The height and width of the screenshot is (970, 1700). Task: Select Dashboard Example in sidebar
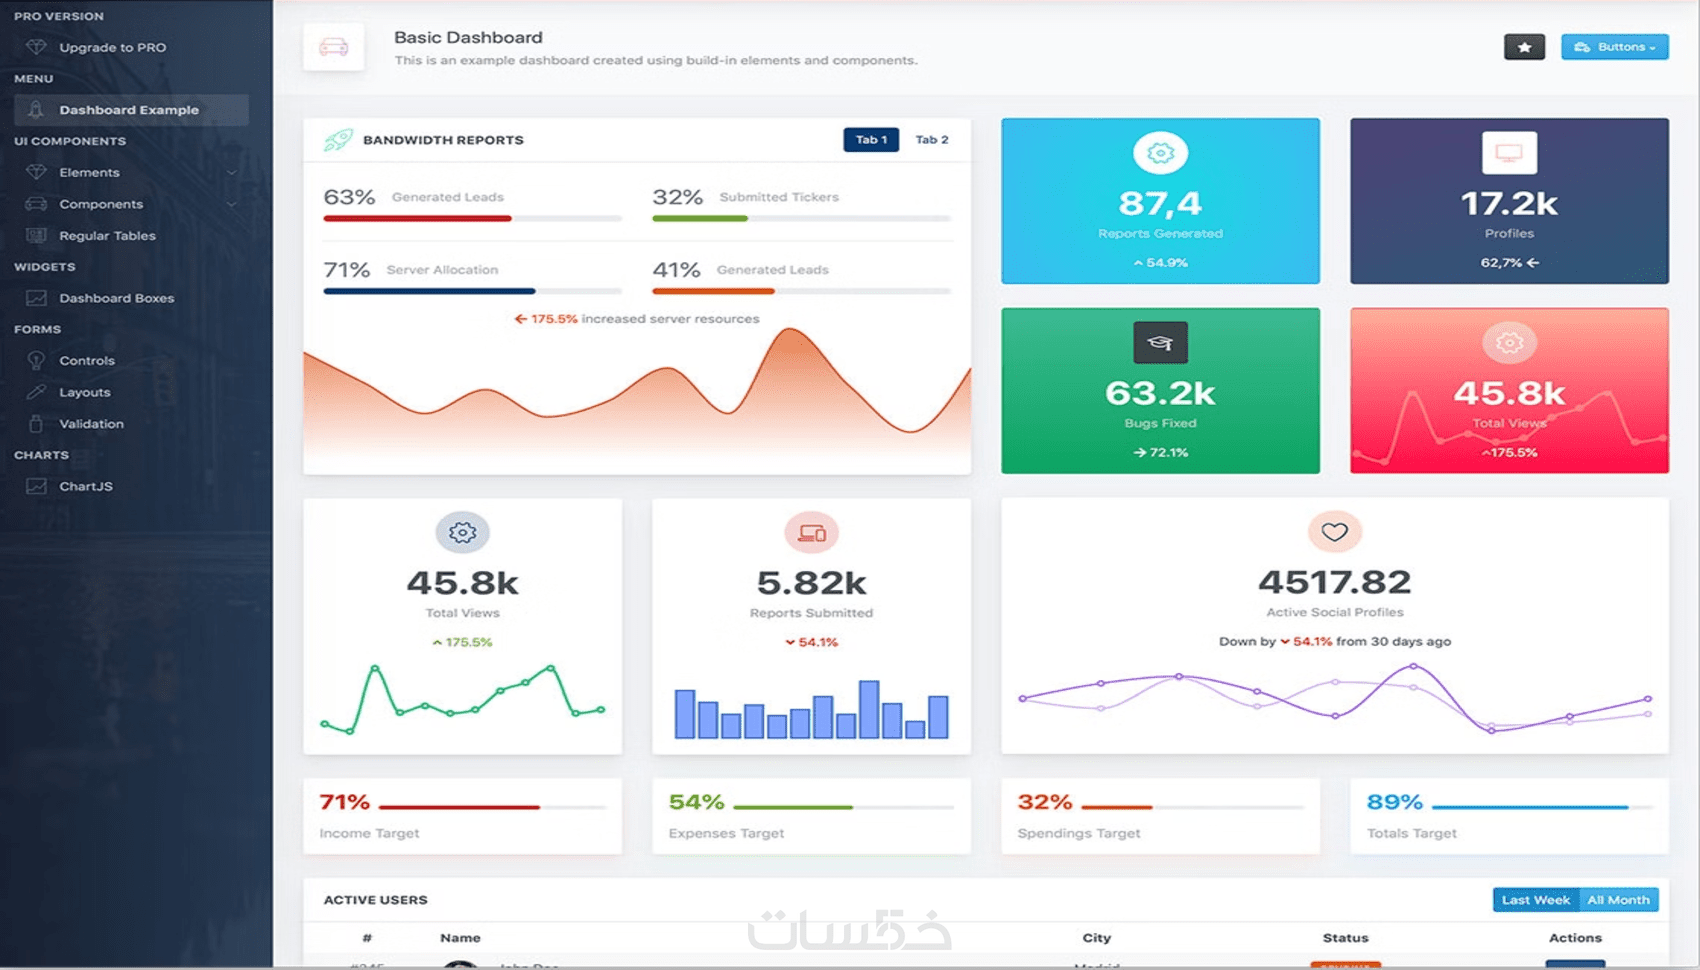tap(131, 110)
